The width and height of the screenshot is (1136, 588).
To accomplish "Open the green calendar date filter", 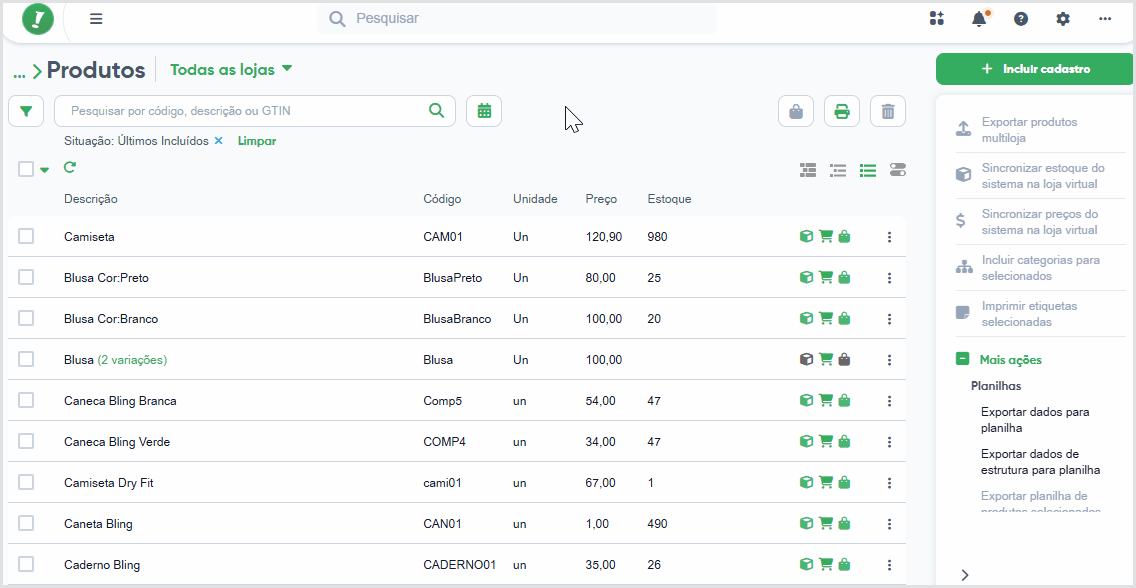I will click(x=484, y=112).
